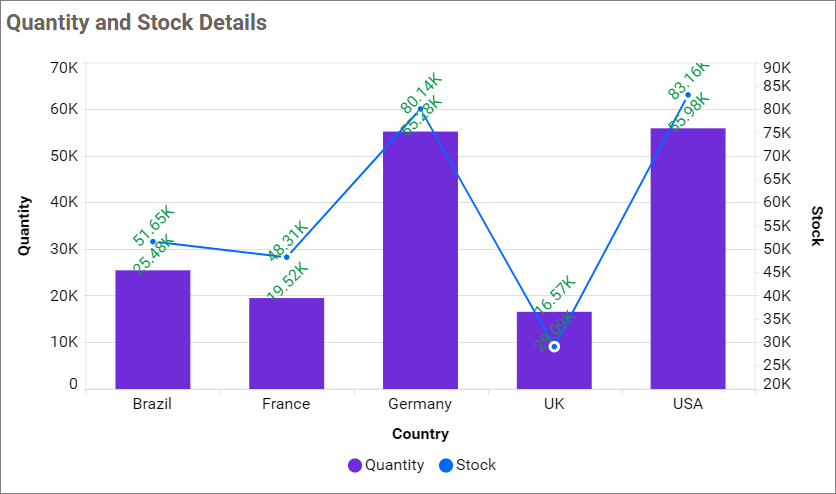Viewport: 836px width, 494px height.
Task: Toggle Quantity series via legend label
Action: [394, 465]
